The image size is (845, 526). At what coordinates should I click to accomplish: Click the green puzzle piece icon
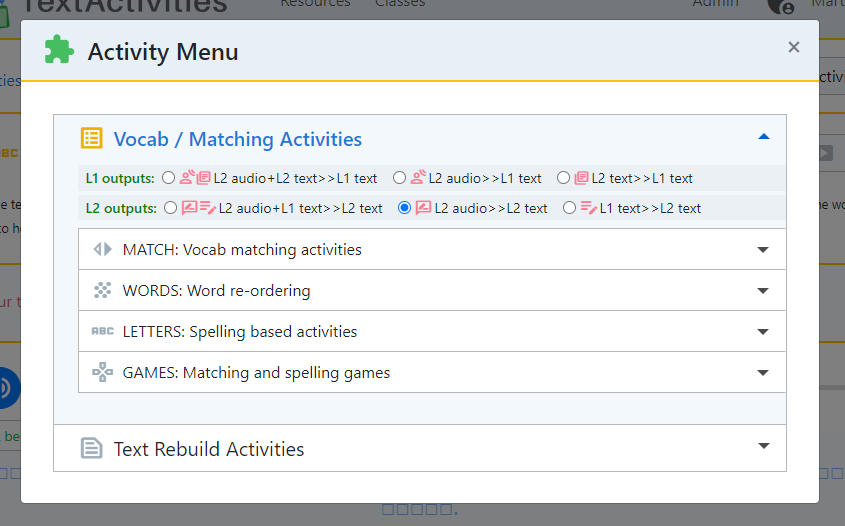[x=59, y=50]
